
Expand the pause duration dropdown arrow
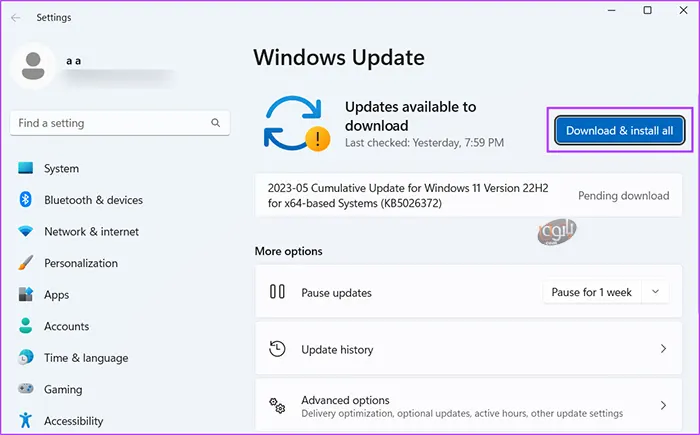pos(655,292)
